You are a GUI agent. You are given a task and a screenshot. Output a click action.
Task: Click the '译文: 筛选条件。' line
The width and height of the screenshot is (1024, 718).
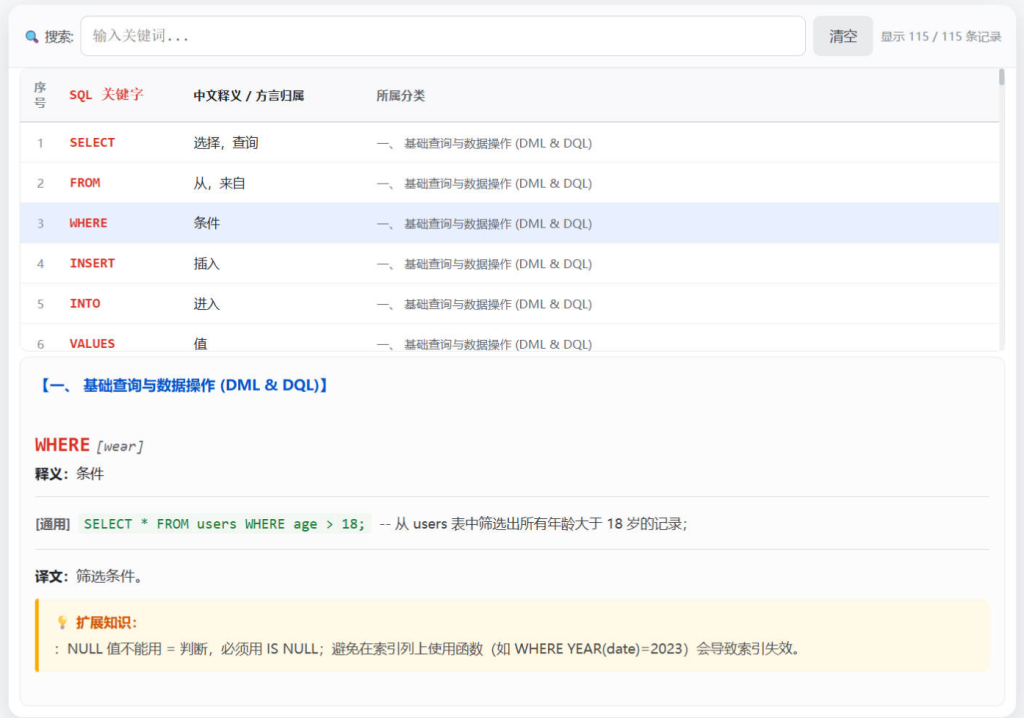[x=89, y=576]
